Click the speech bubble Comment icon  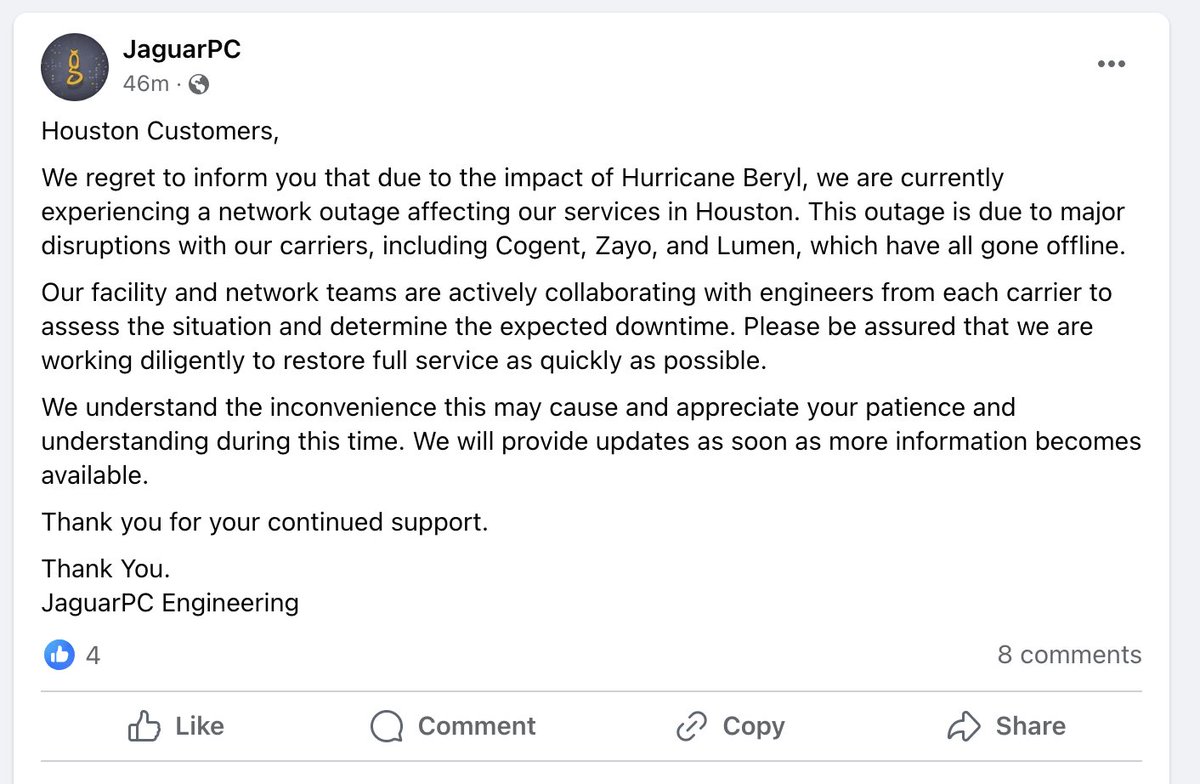tap(386, 726)
